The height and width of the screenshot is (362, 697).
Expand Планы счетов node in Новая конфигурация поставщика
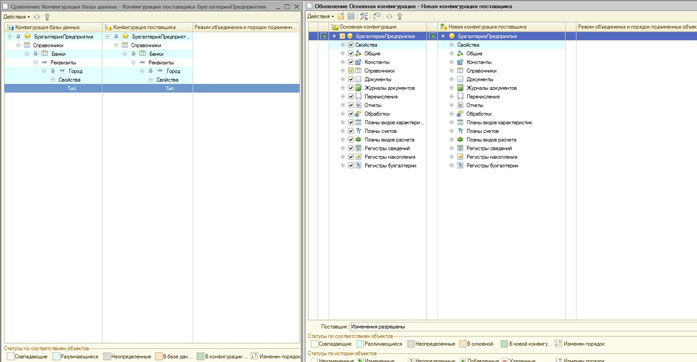452,131
